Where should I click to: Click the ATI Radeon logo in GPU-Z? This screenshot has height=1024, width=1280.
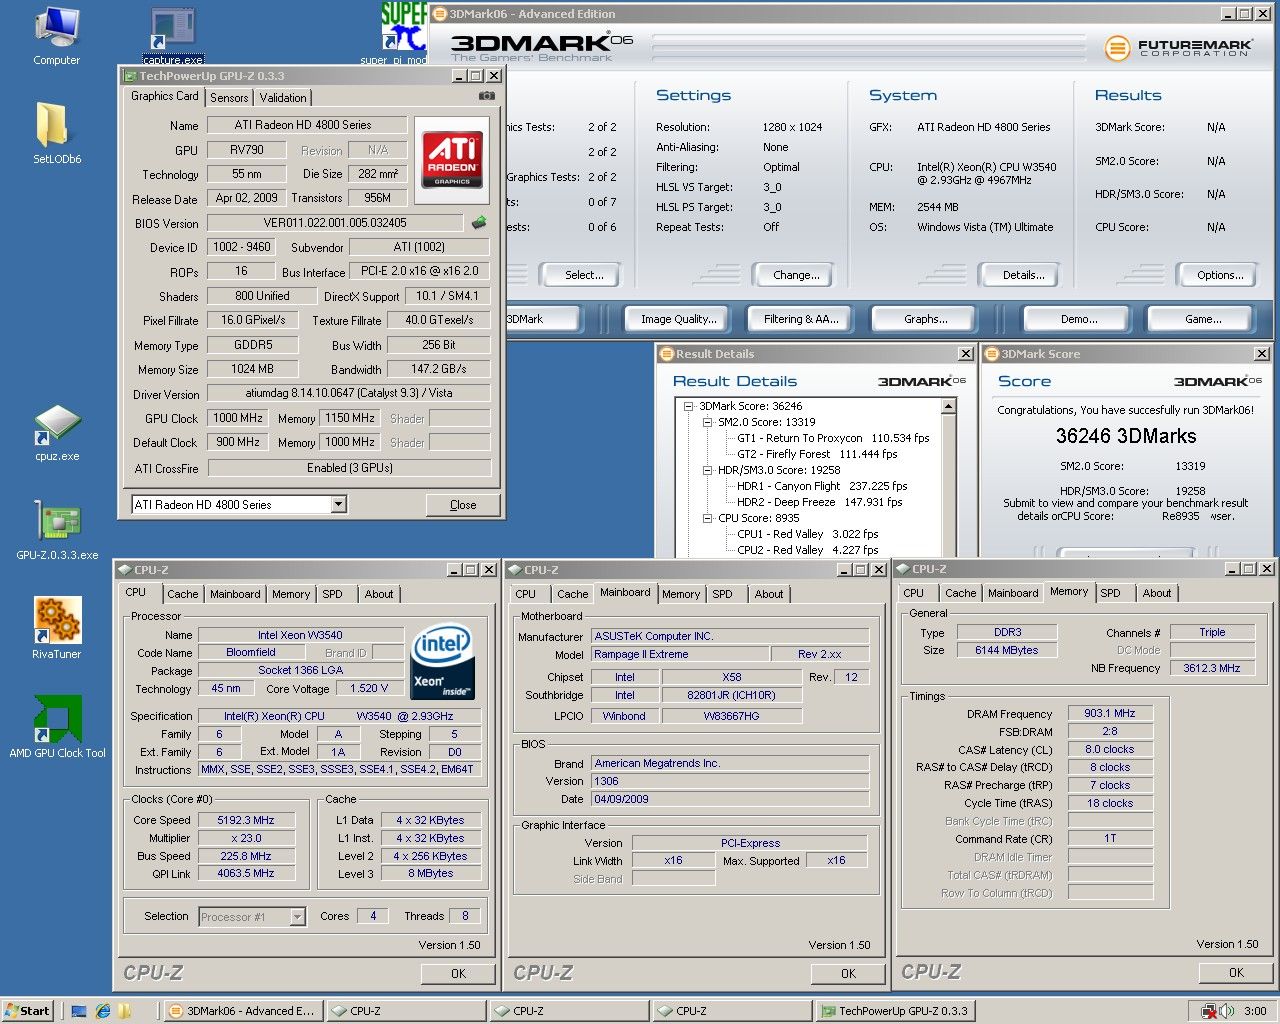pos(452,159)
